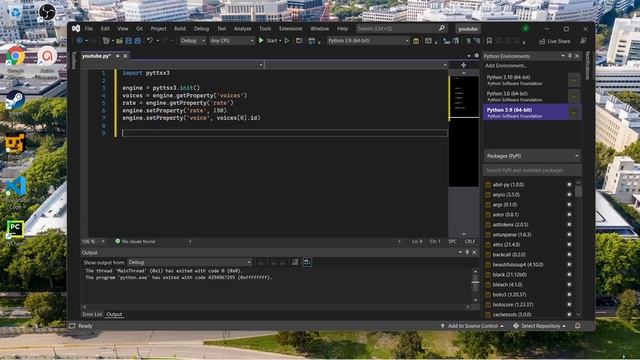The width and height of the screenshot is (640, 360).
Task: Pin the youtube.py tab
Action: [x=118, y=56]
